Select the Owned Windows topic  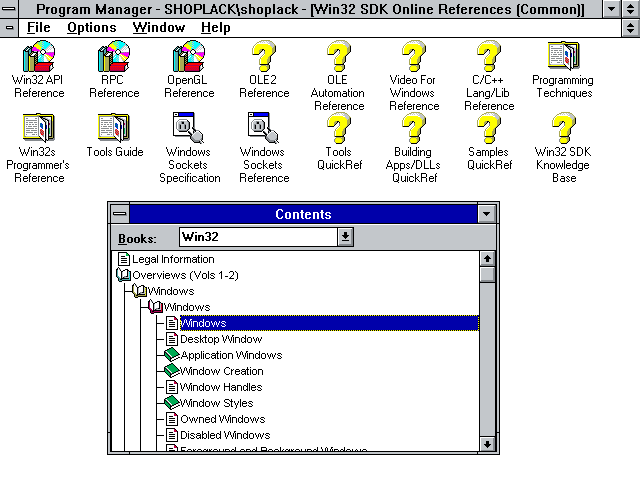222,419
